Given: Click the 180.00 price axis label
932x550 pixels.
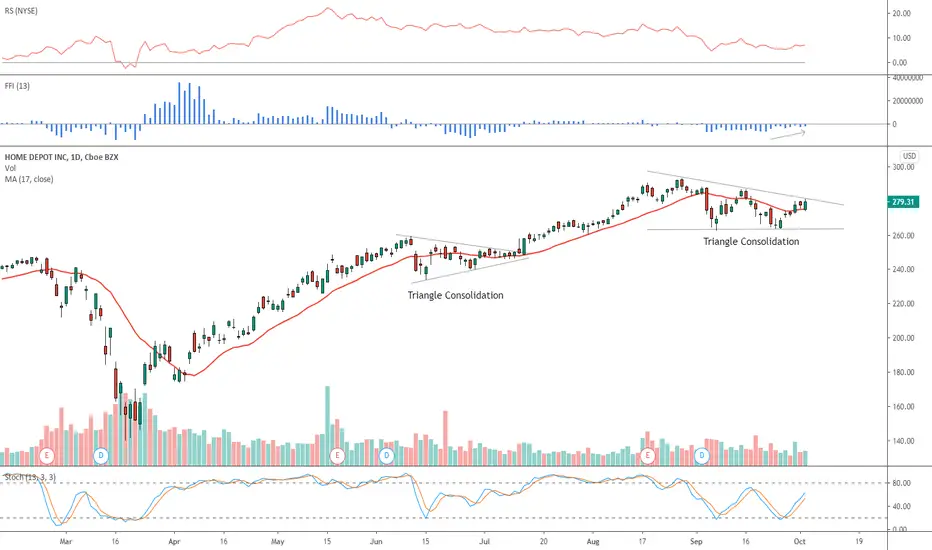Looking at the screenshot, I should pyautogui.click(x=903, y=372).
